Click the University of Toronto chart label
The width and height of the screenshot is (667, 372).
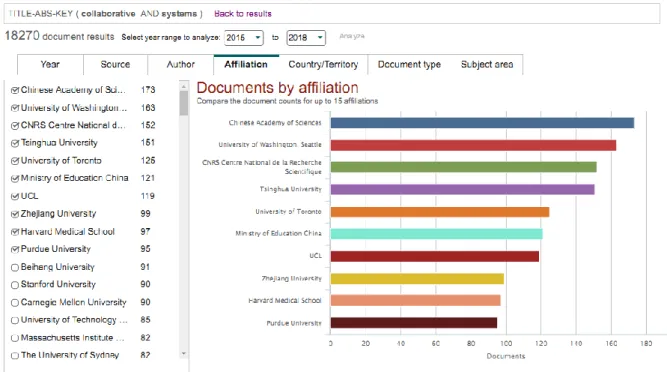288,212
